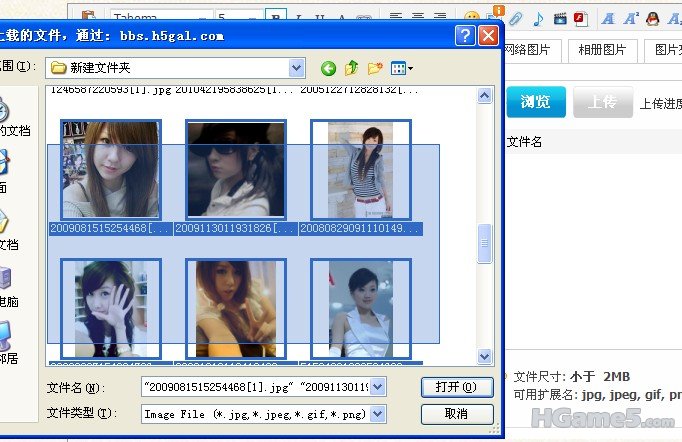Screen dimensions: 682x442
Task: Expand the 文件类型 dropdown arrow
Action: 378,414
